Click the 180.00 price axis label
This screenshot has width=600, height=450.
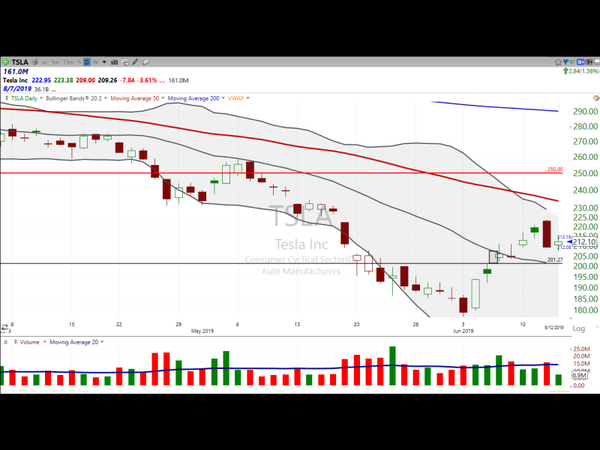coord(585,310)
